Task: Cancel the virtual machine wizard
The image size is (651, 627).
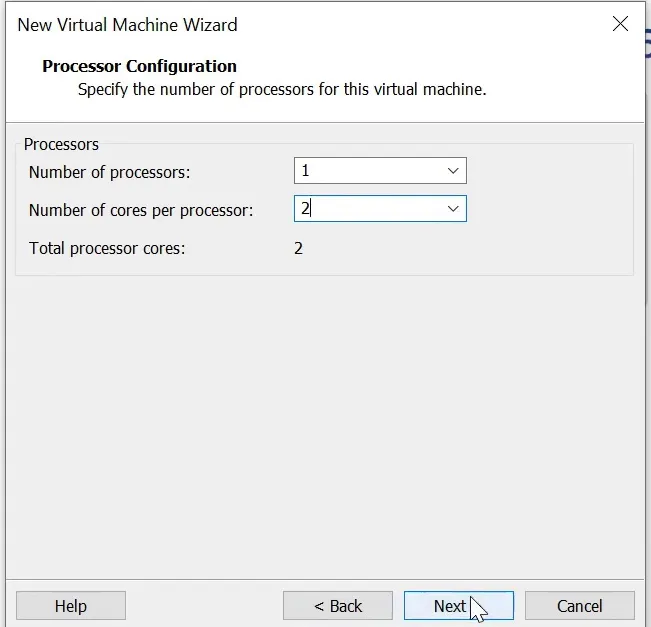Action: pos(580,606)
